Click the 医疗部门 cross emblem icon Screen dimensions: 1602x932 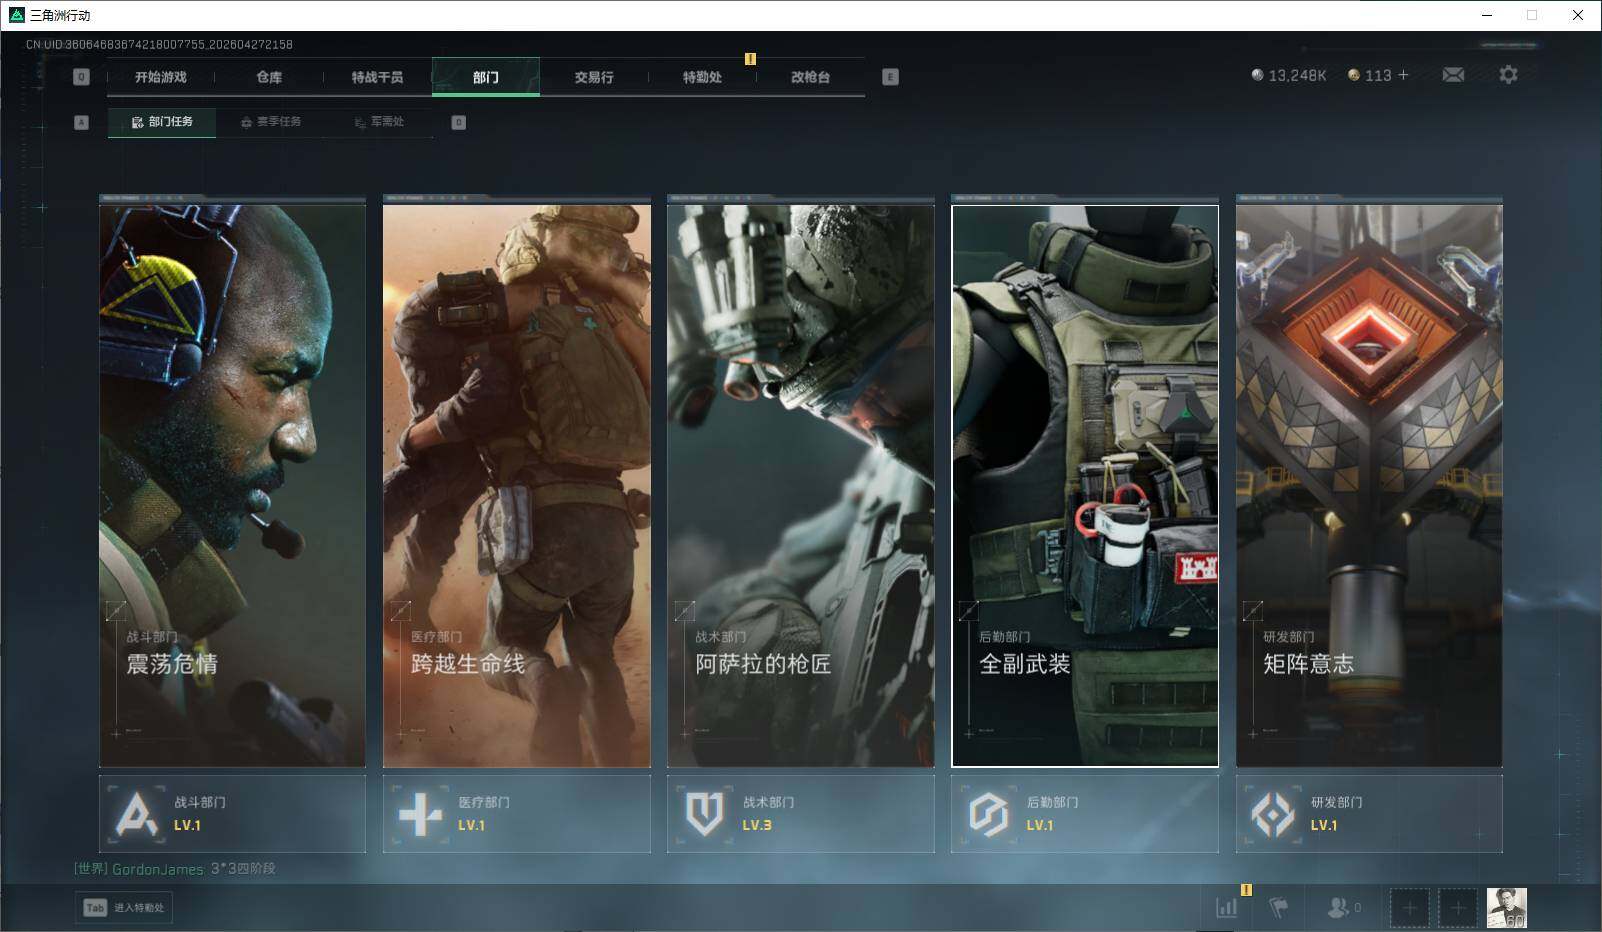[420, 814]
